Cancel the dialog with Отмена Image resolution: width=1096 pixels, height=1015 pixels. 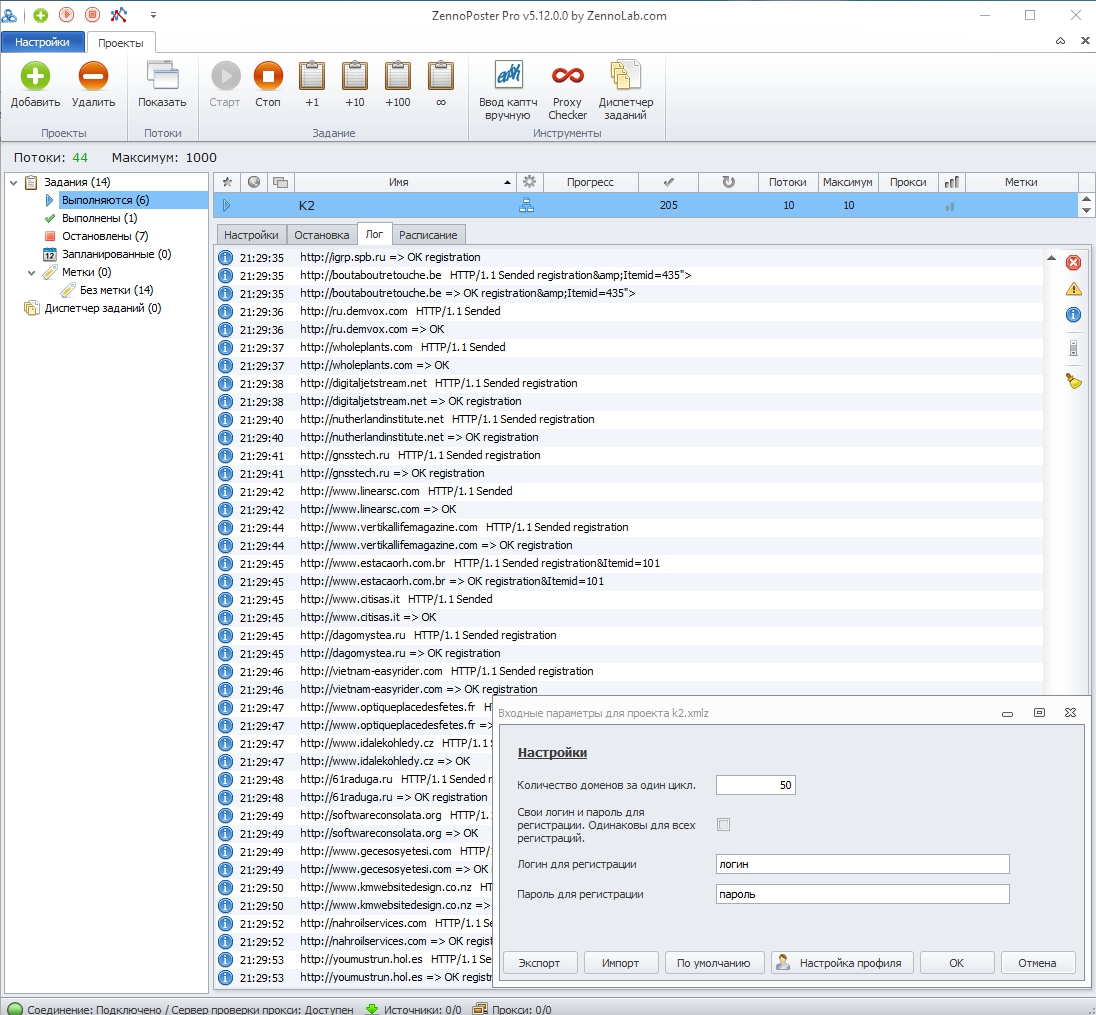[1037, 963]
